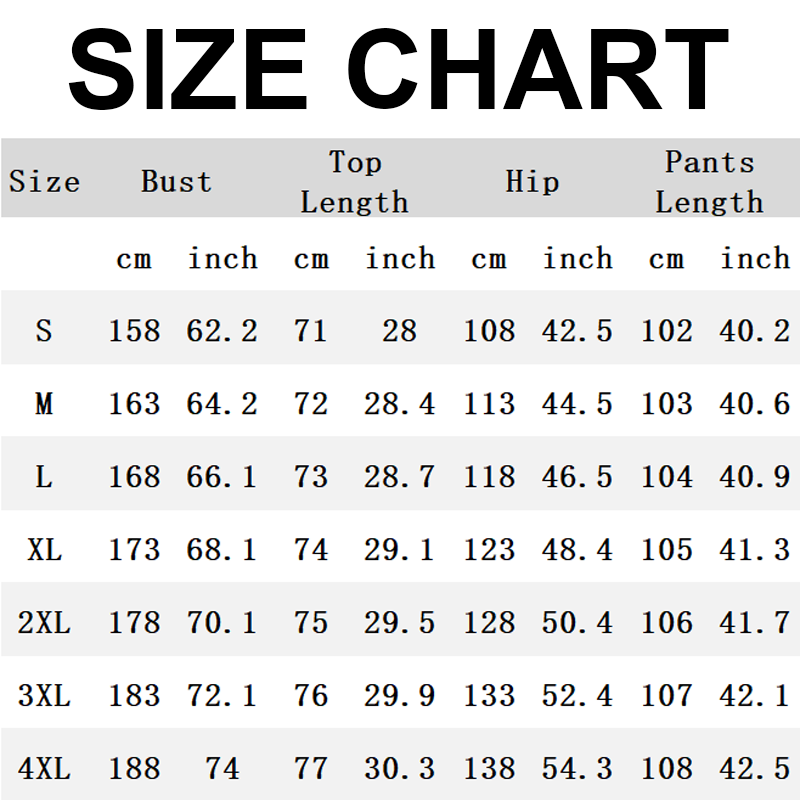This screenshot has height=800, width=800.
Task: Click the Top Length header
Action: pos(355,182)
